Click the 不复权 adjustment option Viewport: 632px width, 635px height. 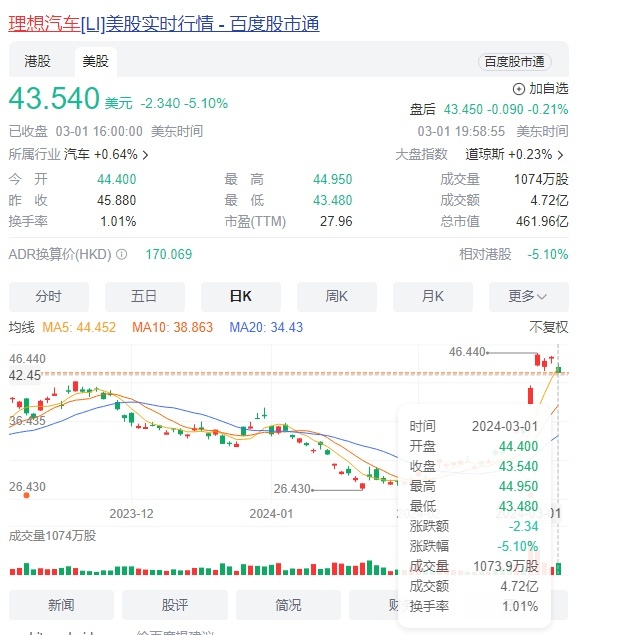click(549, 327)
